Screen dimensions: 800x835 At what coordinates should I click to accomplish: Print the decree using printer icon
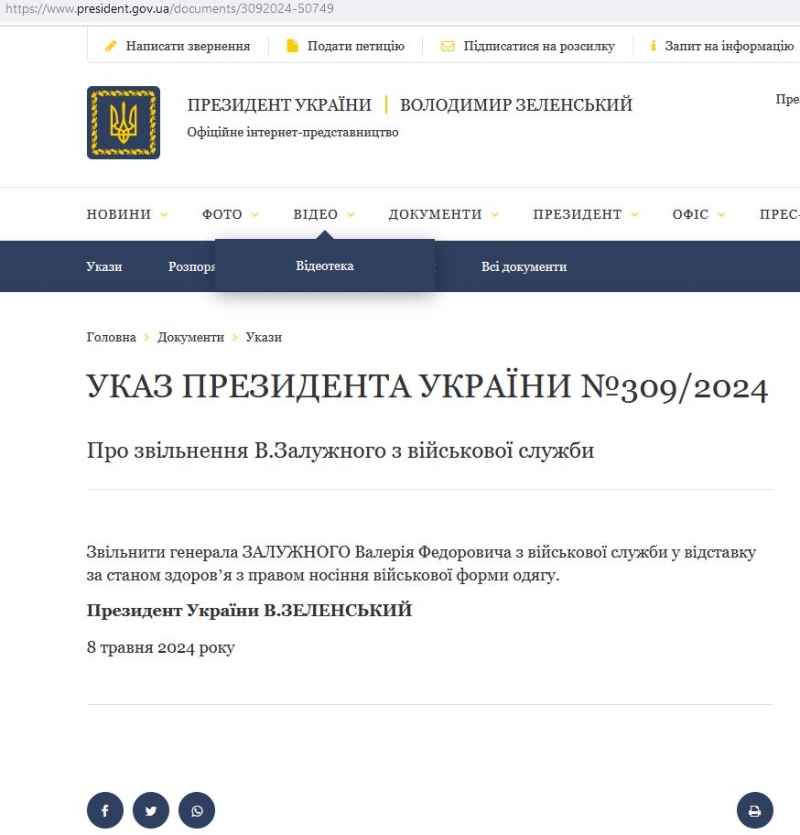(755, 810)
